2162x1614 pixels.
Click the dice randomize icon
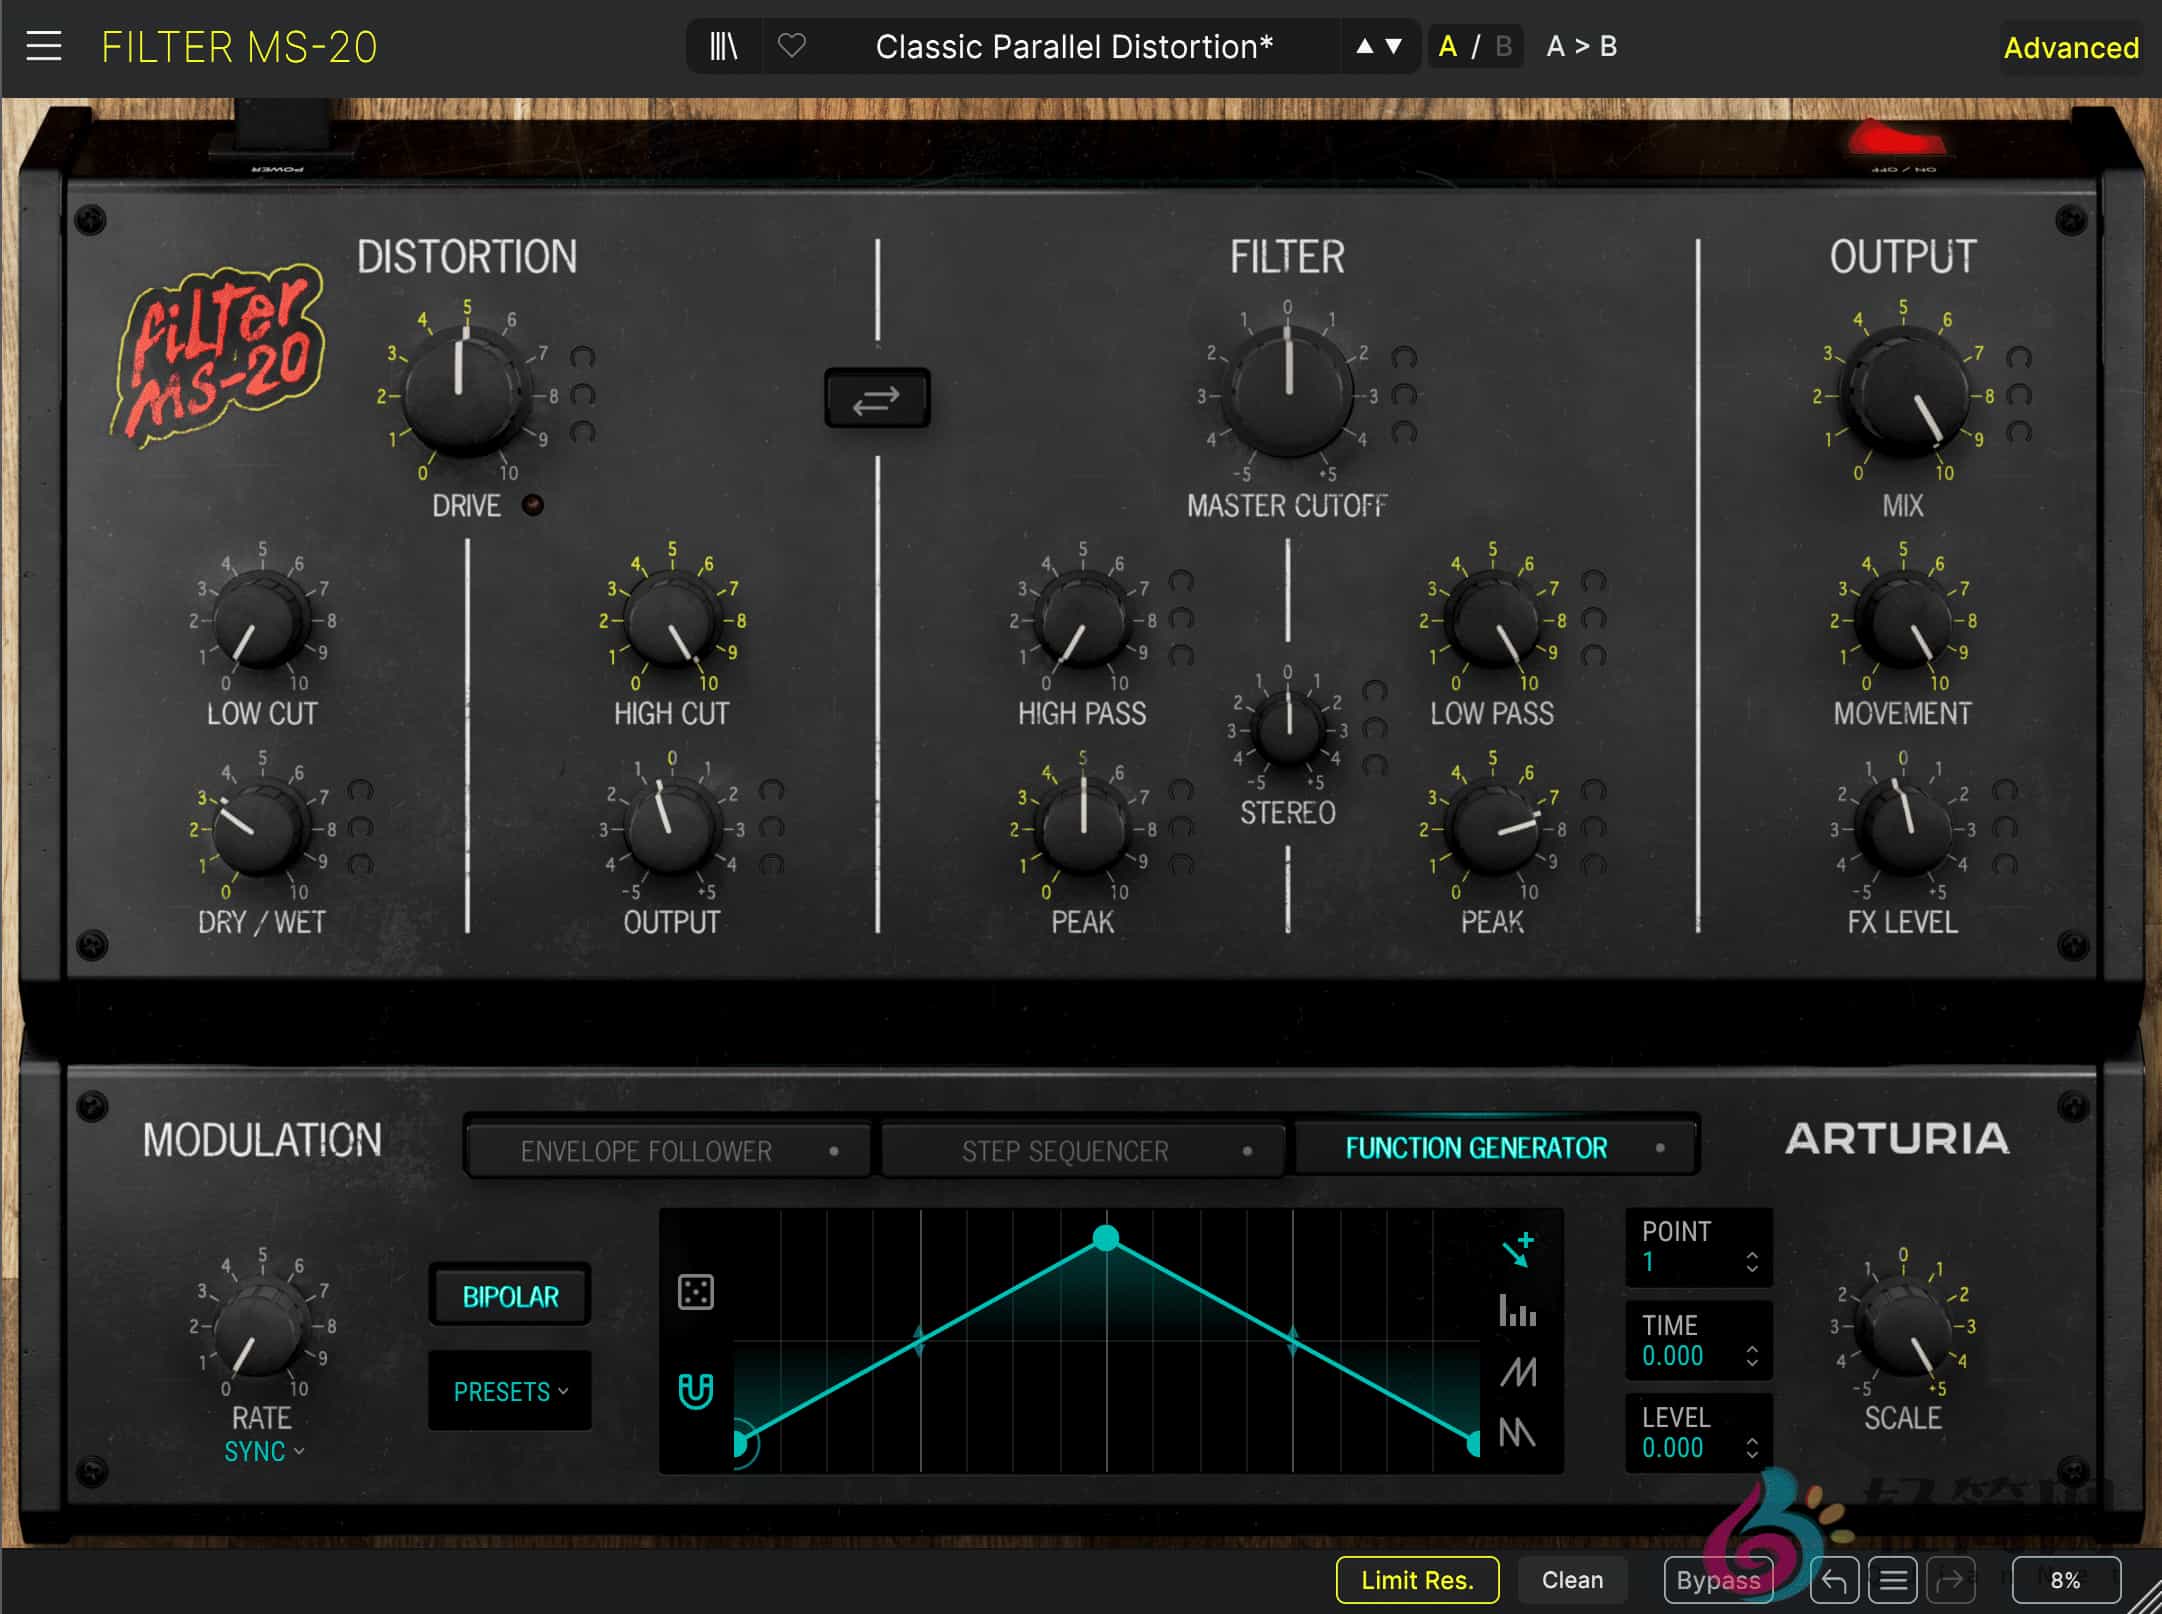pyautogui.click(x=695, y=1292)
